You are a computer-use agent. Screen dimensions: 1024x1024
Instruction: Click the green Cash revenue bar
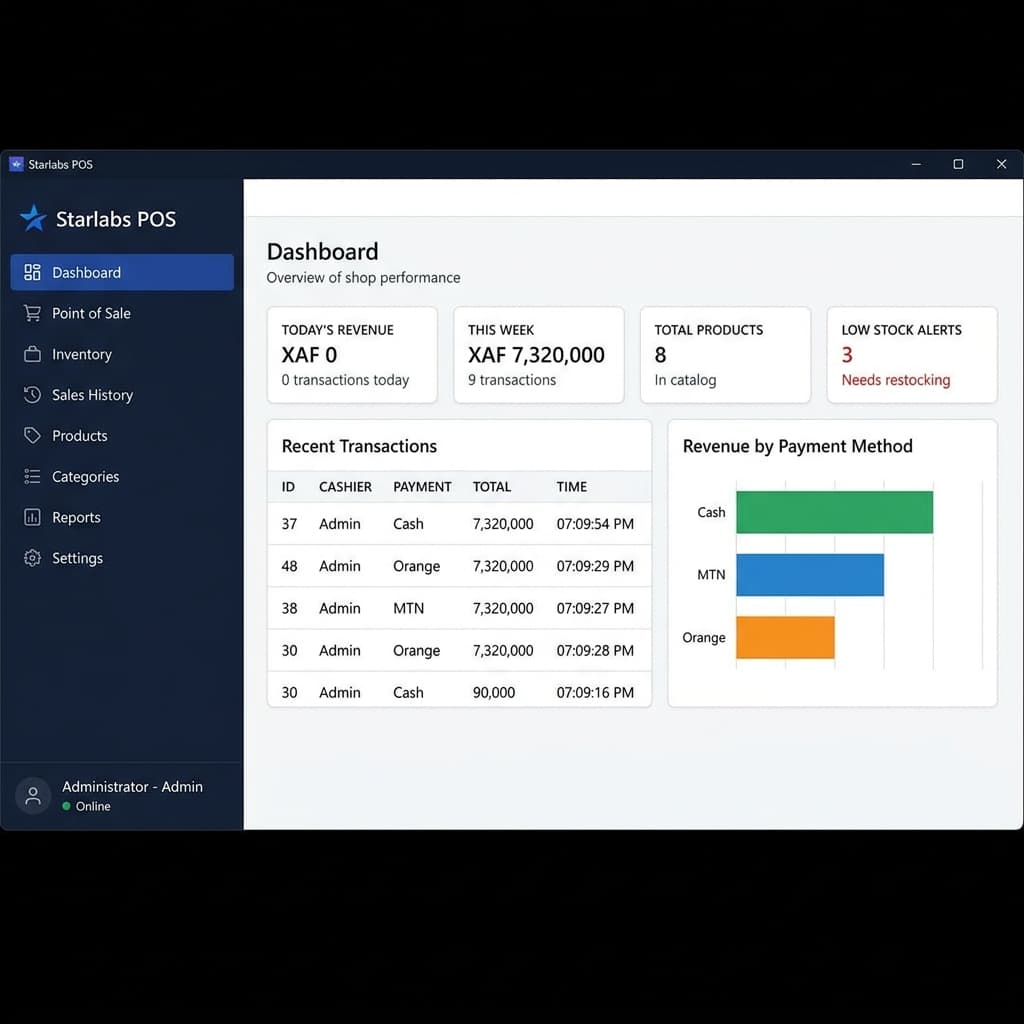pyautogui.click(x=835, y=512)
